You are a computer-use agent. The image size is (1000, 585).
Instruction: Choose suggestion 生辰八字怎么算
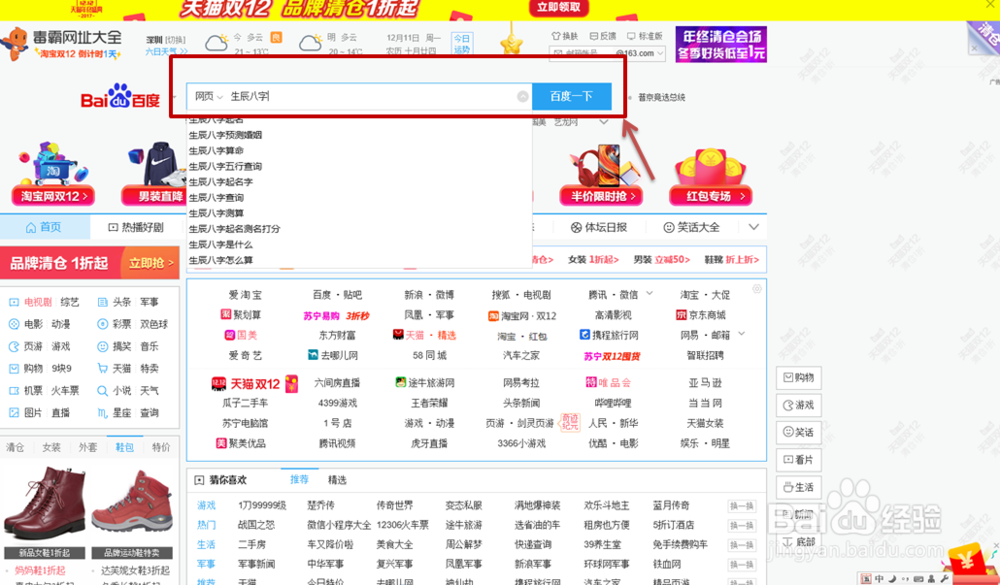pos(221,260)
